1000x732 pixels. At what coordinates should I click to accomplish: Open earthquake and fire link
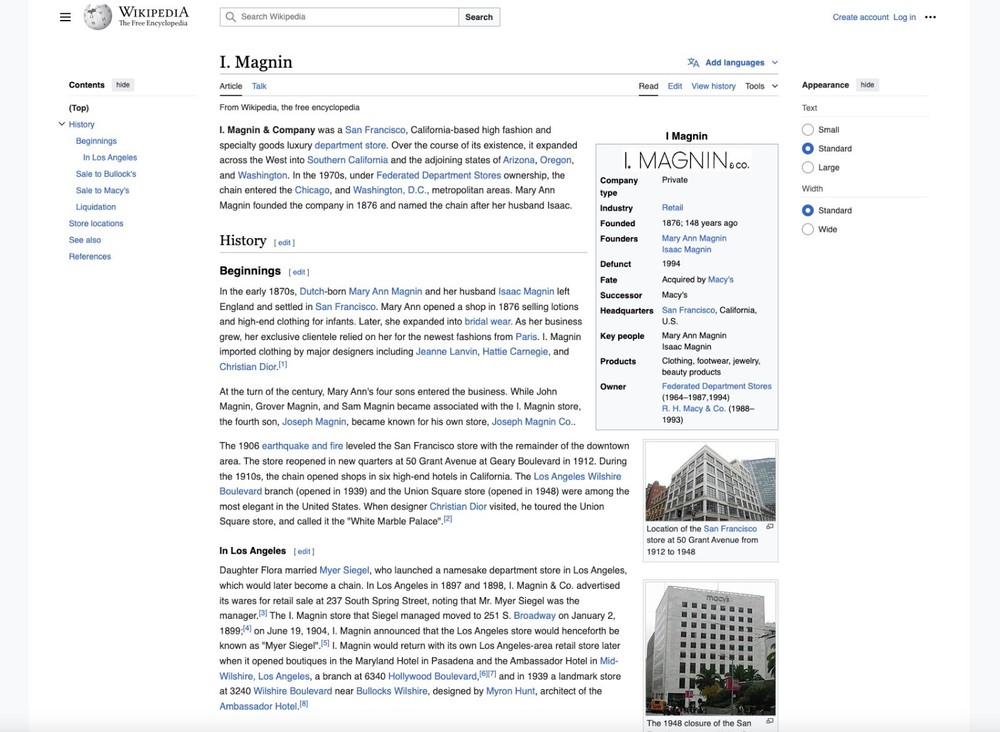pyautogui.click(x=302, y=446)
